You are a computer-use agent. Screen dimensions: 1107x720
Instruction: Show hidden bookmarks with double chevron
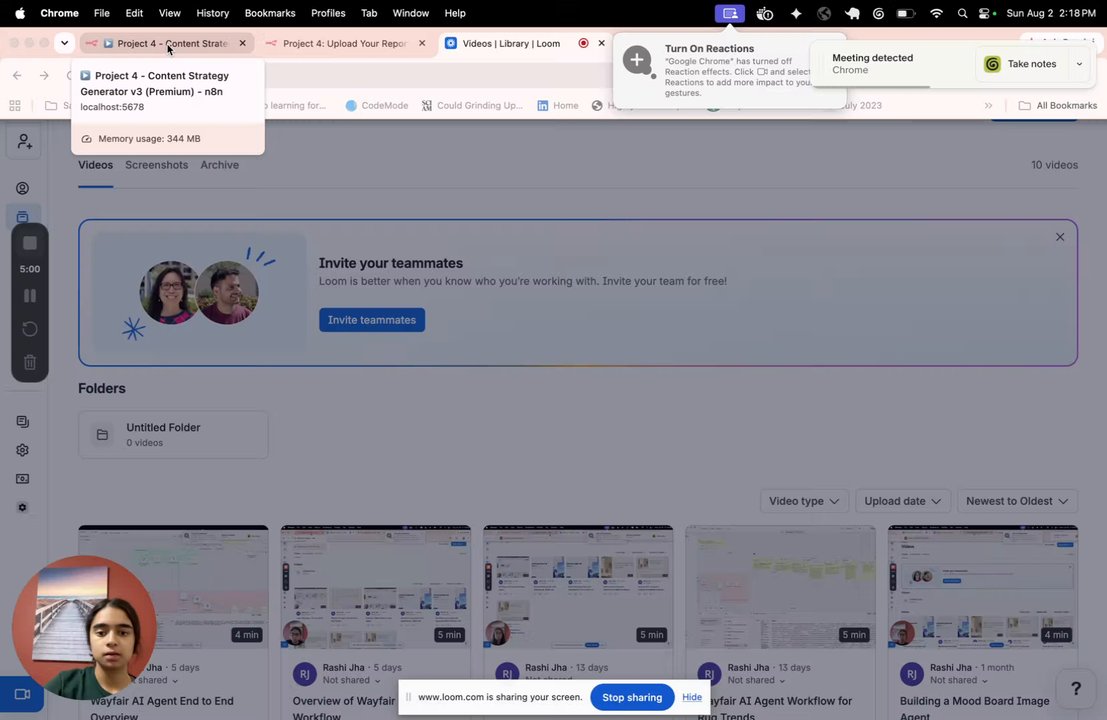coord(988,105)
